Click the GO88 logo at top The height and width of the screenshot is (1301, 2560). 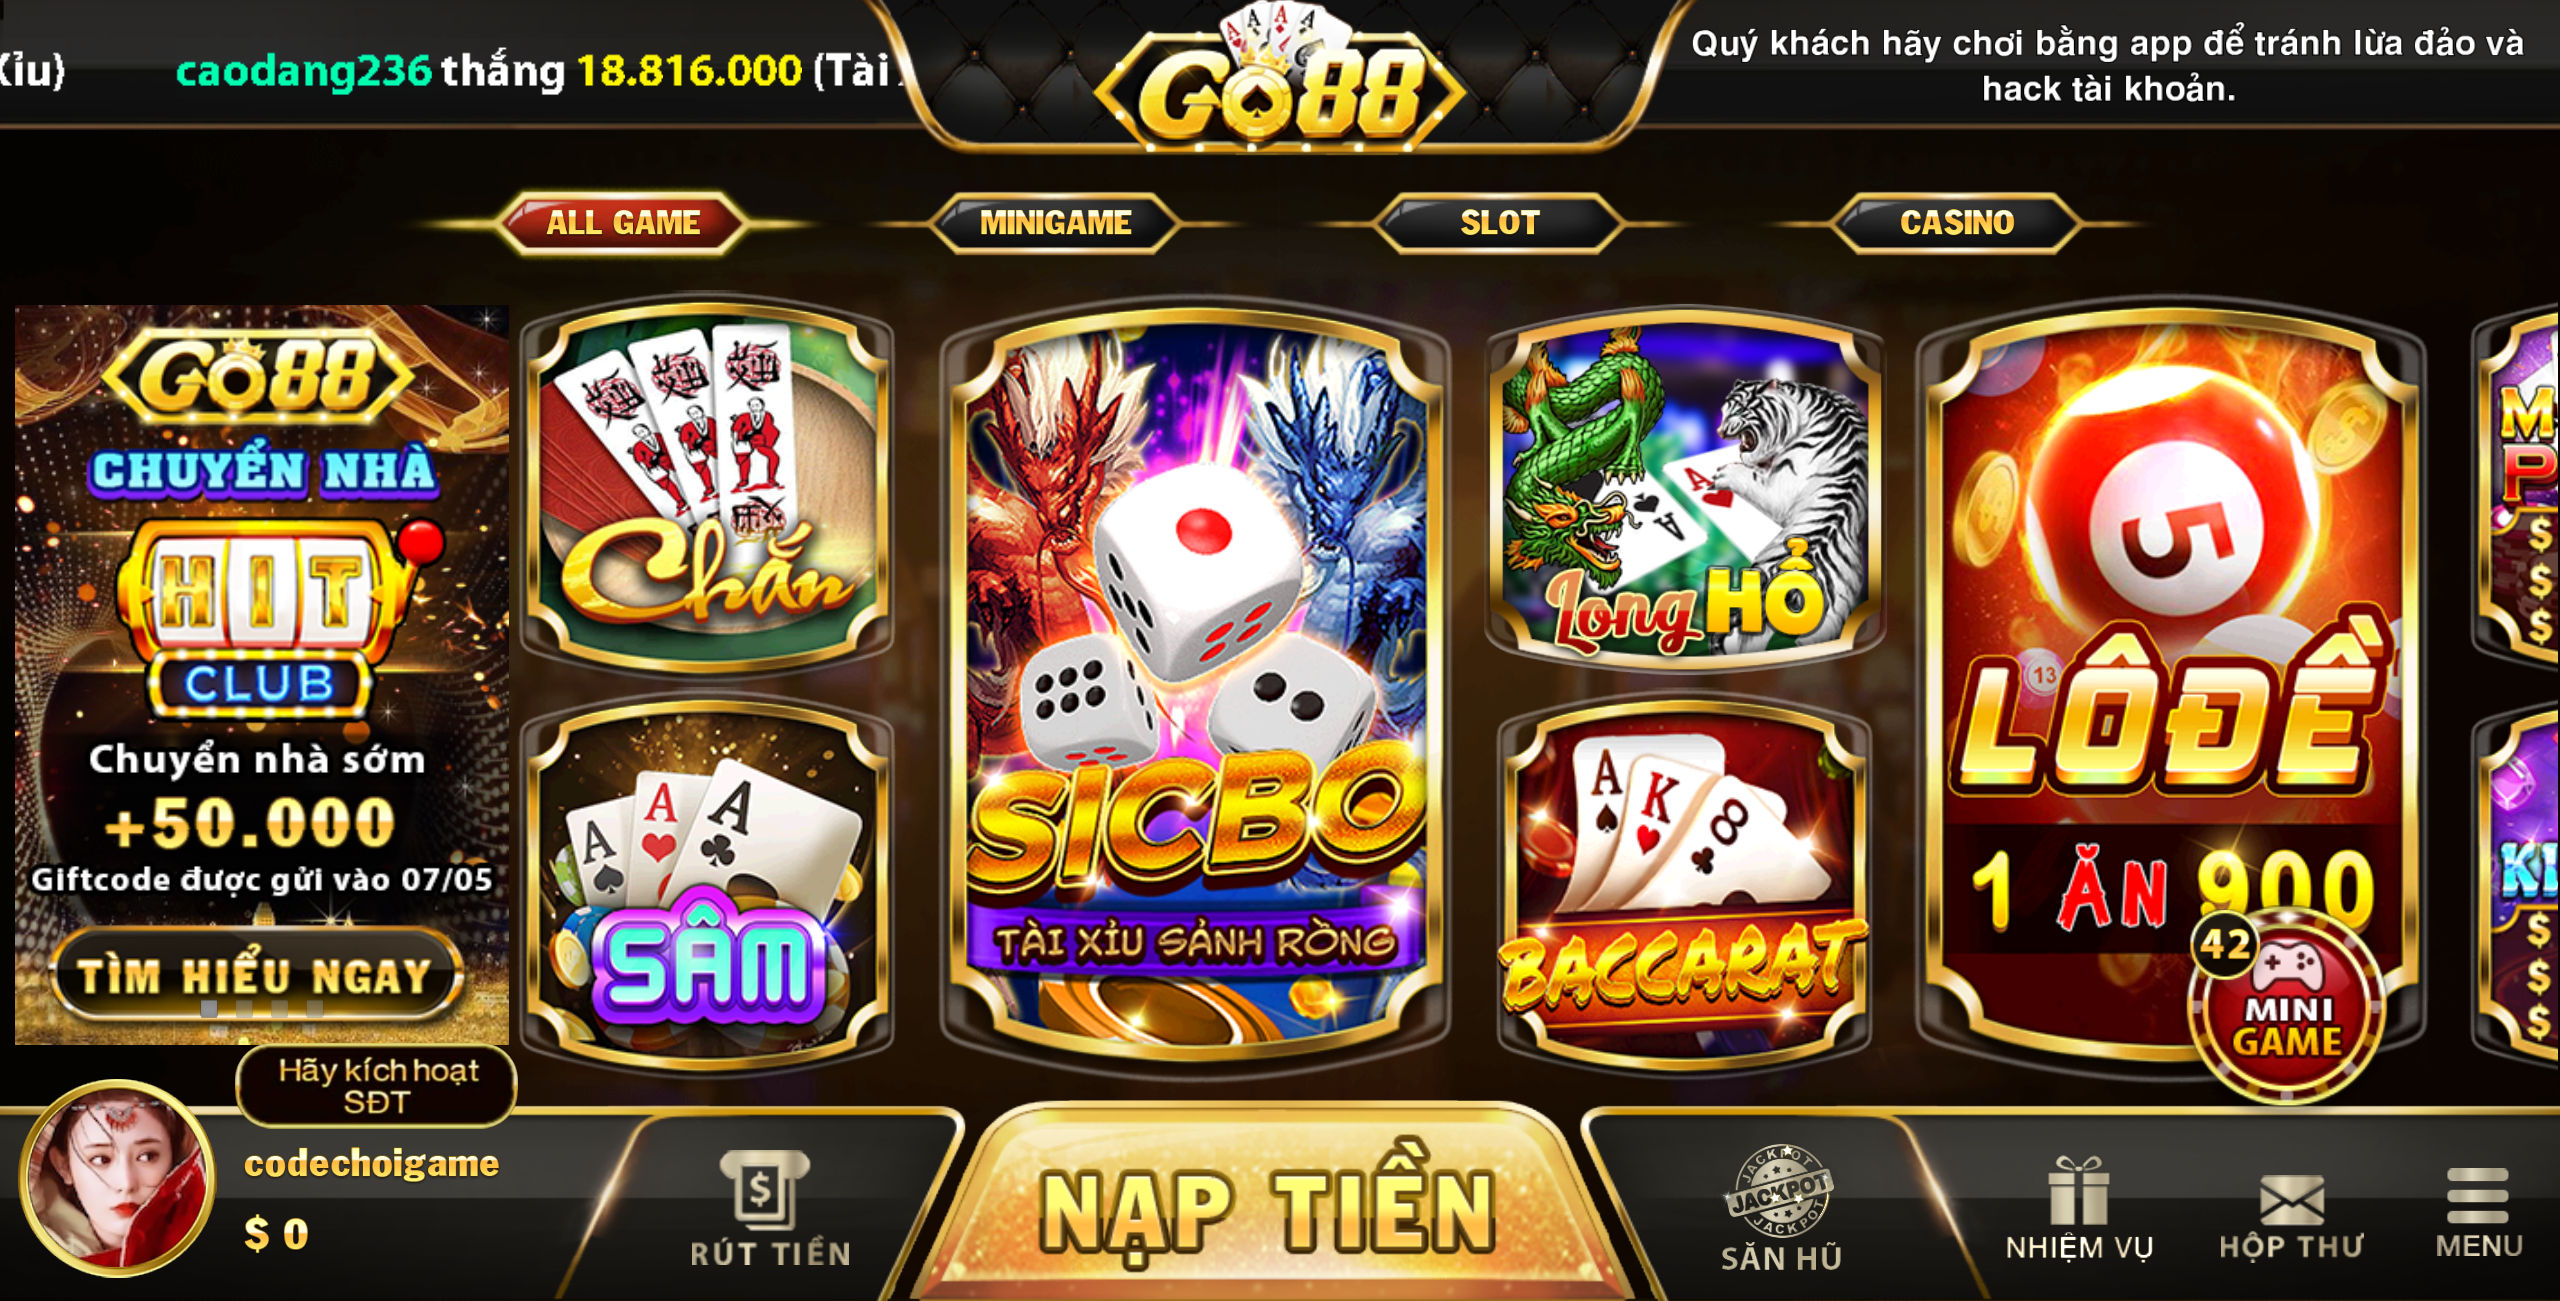pos(1280,80)
